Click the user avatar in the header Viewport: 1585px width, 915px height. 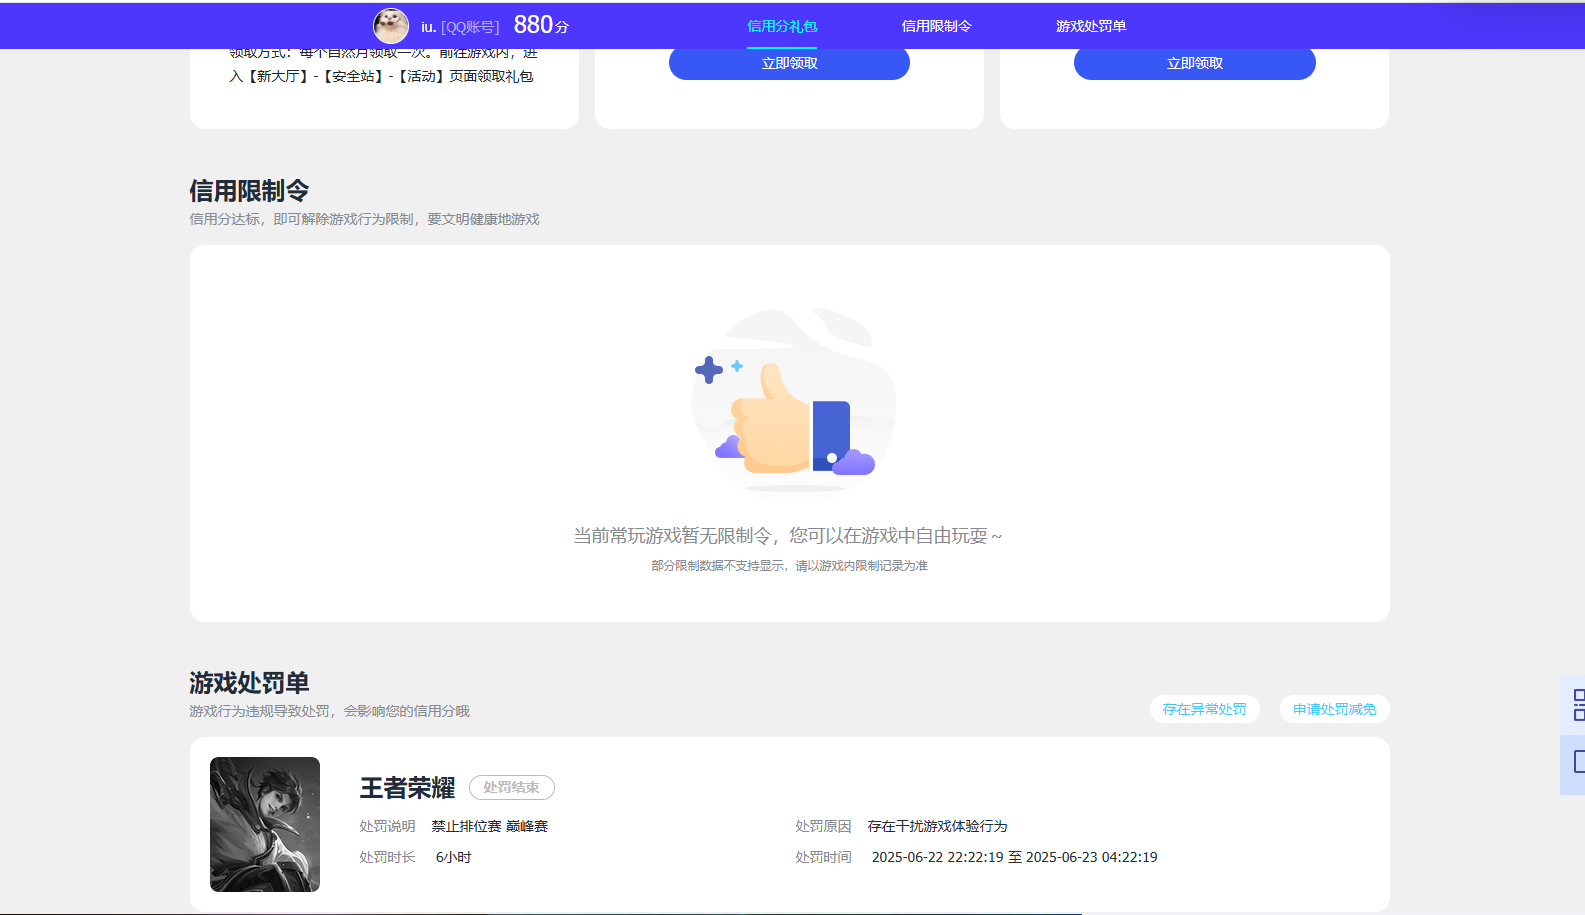391,26
